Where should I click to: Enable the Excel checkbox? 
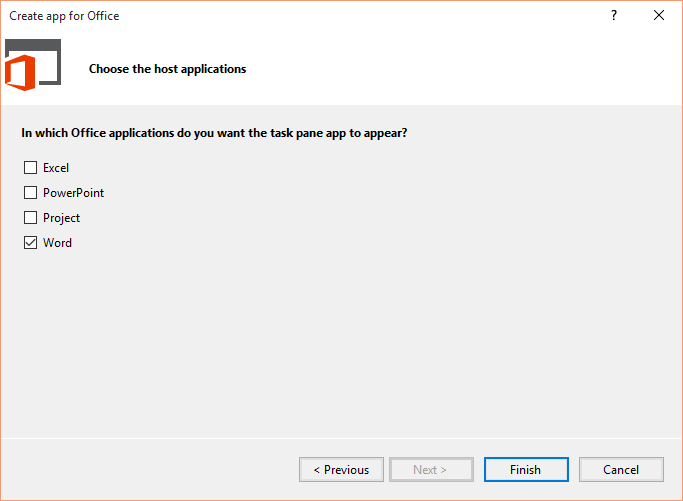point(30,168)
